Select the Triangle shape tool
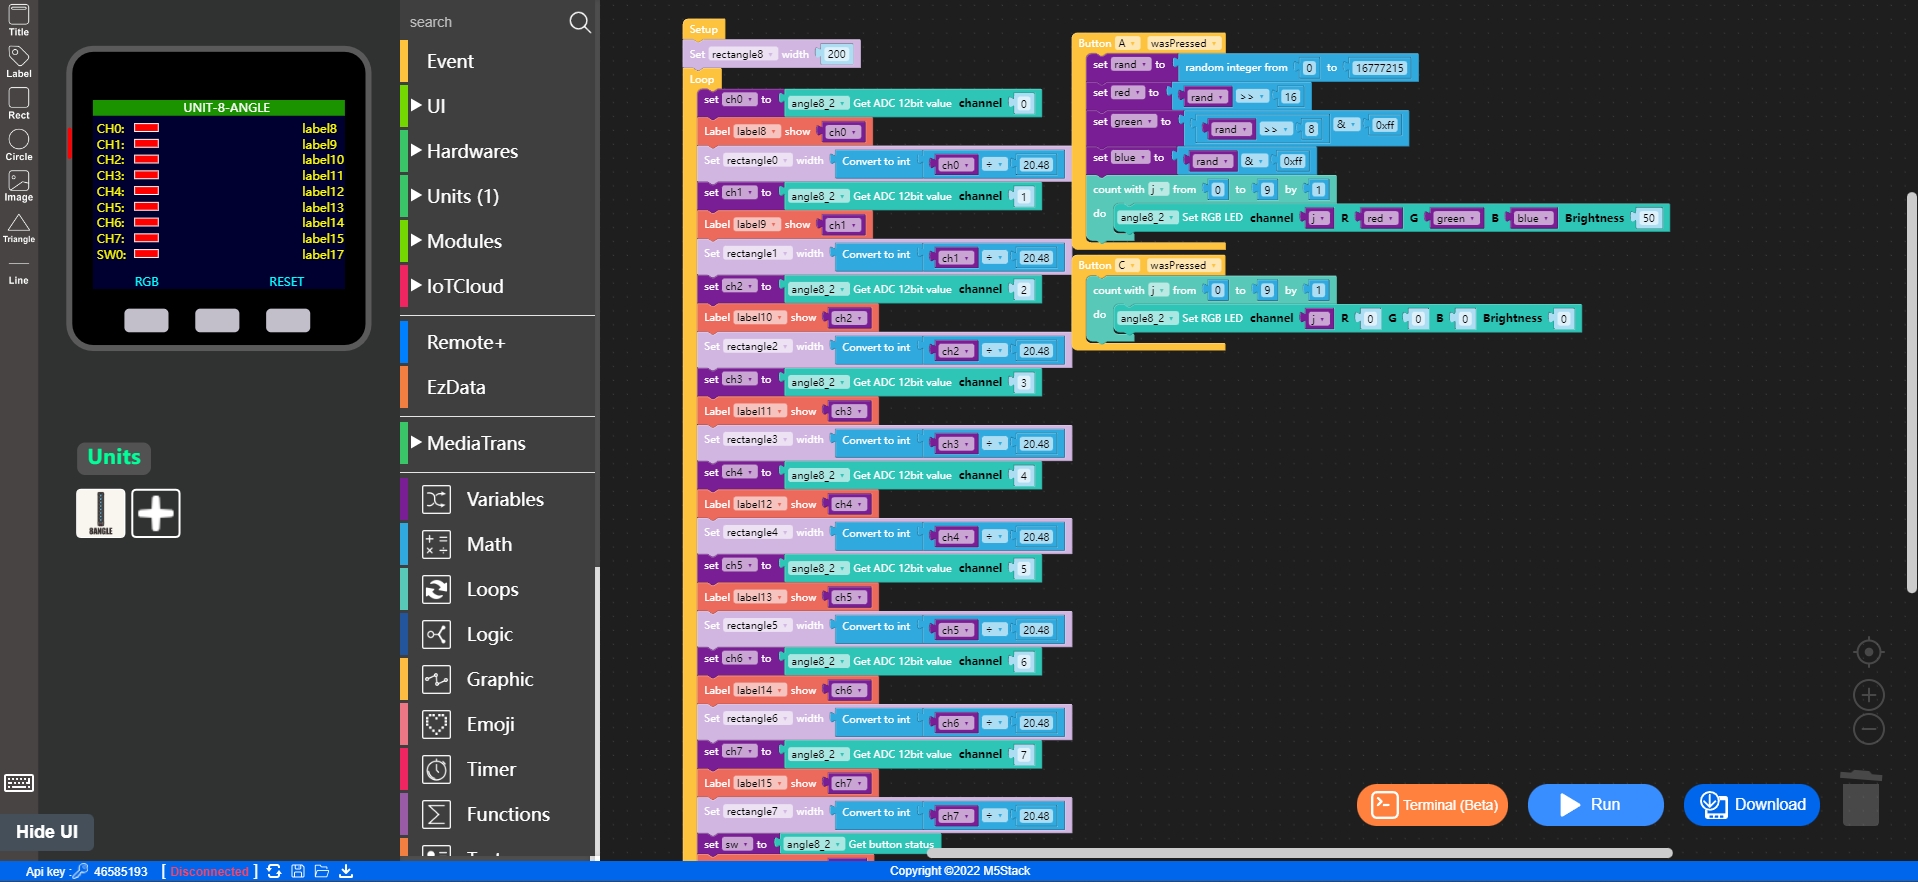The height and width of the screenshot is (882, 1918). pos(19,227)
